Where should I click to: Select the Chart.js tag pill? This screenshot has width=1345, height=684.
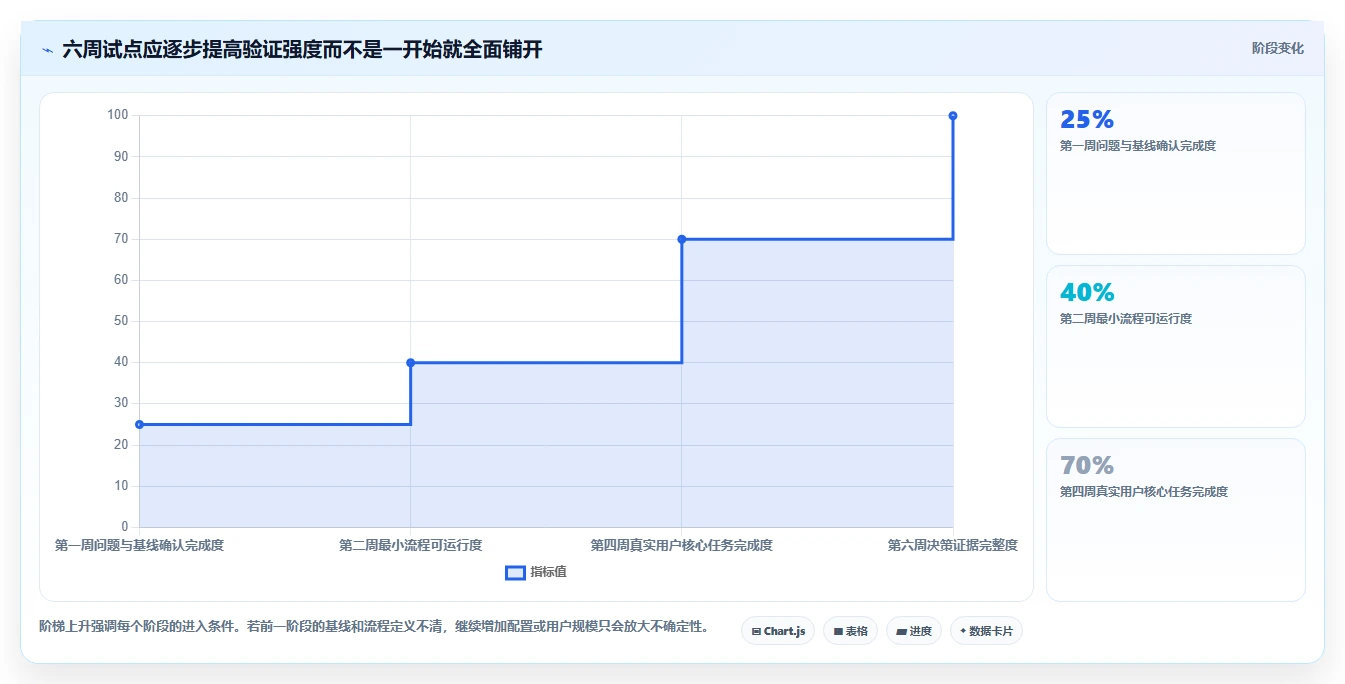(x=778, y=631)
